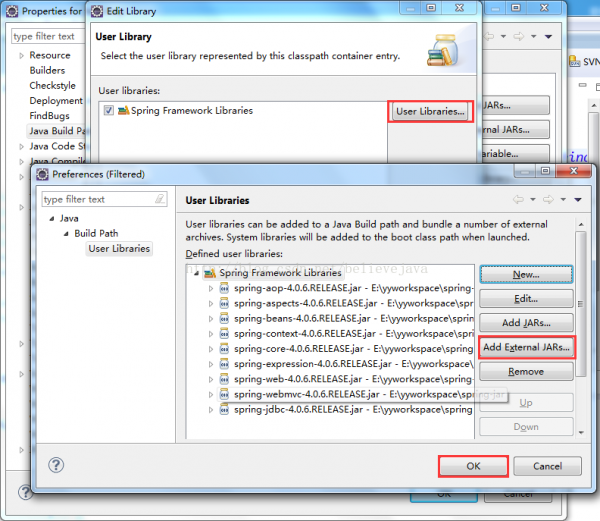Click the User Libraries page vertical scrollbar
The image size is (600, 521).
(x=581, y=304)
